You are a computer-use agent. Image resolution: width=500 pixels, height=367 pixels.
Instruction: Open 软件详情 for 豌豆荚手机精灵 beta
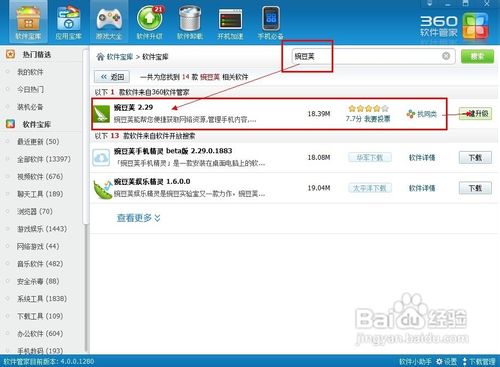pyautogui.click(x=422, y=158)
